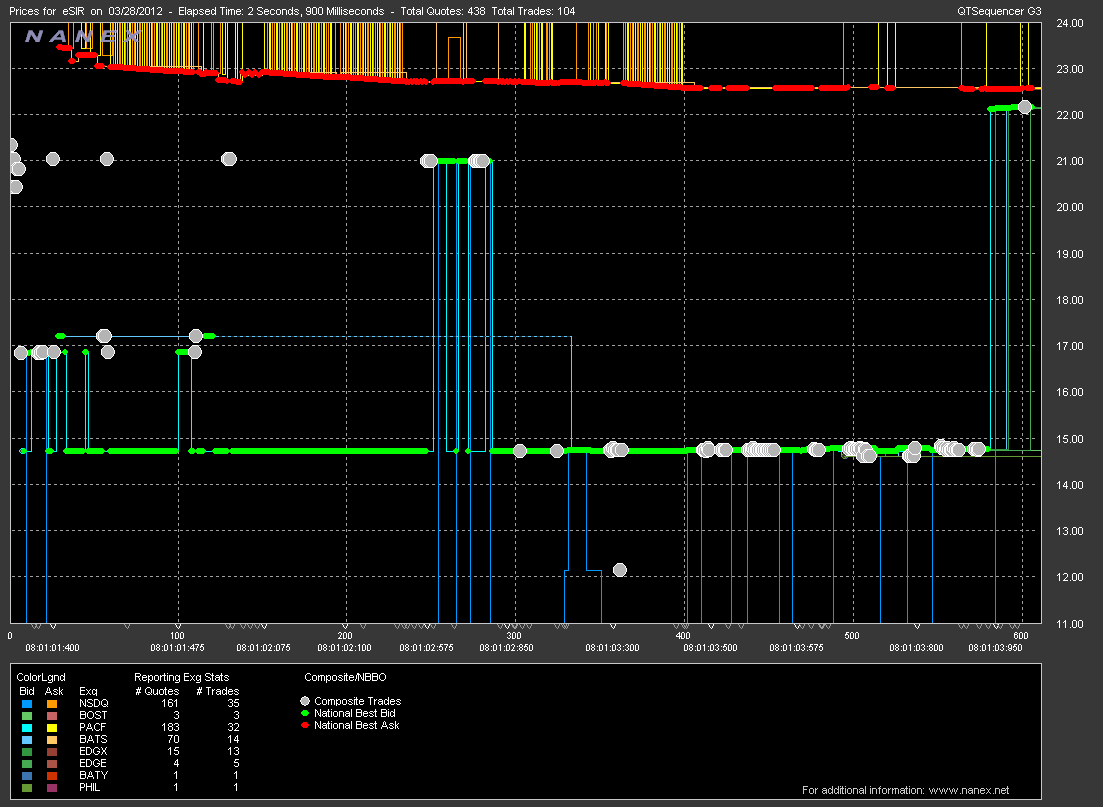Click the 08:01:01:400 time axis label

pyautogui.click(x=52, y=647)
